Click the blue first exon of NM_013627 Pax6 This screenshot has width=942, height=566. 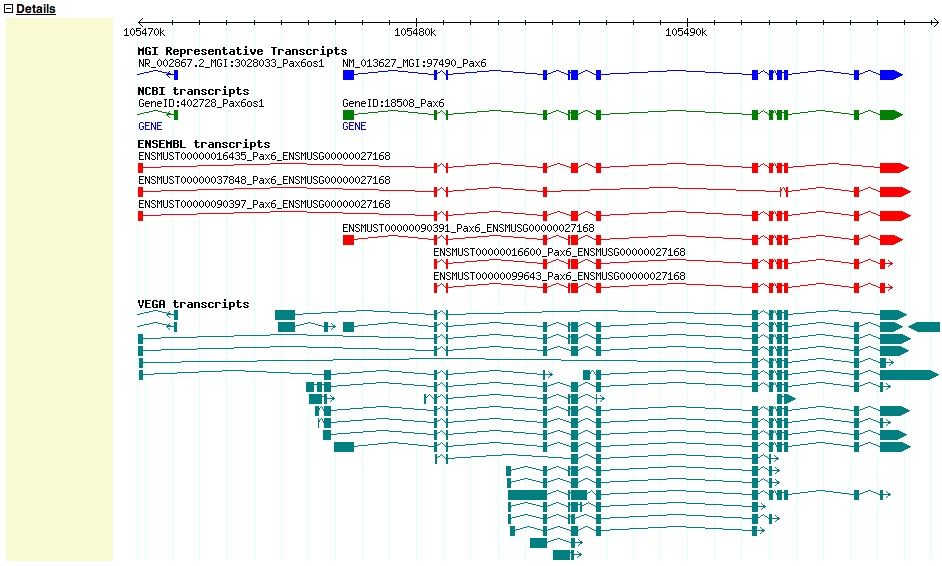click(x=348, y=75)
